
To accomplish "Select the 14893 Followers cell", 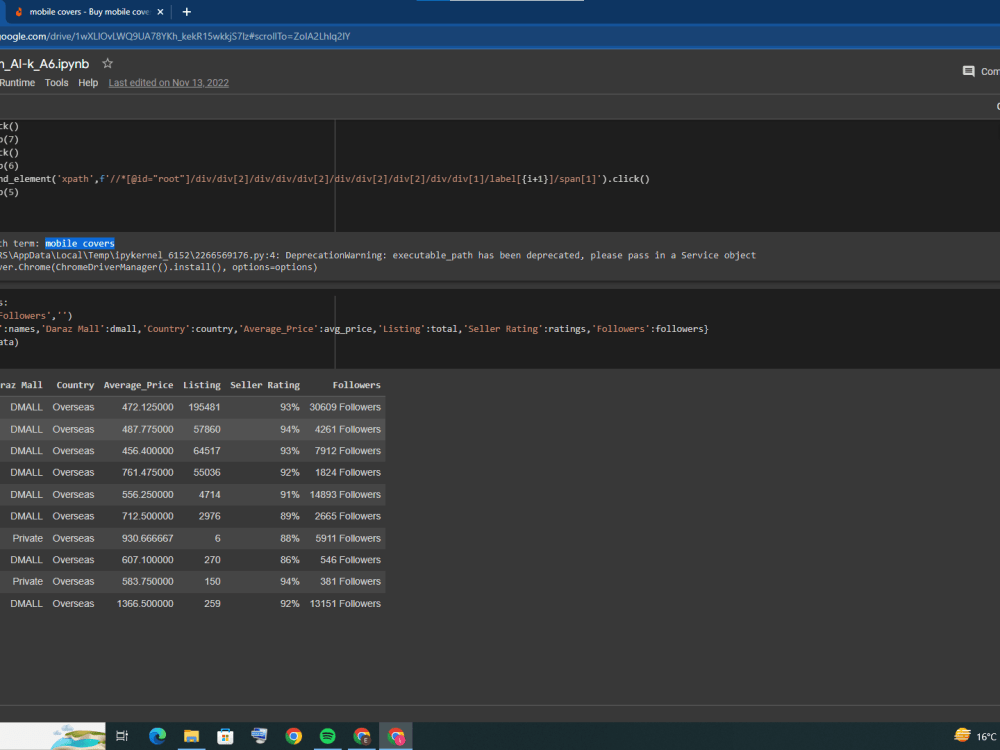I will (x=345, y=494).
